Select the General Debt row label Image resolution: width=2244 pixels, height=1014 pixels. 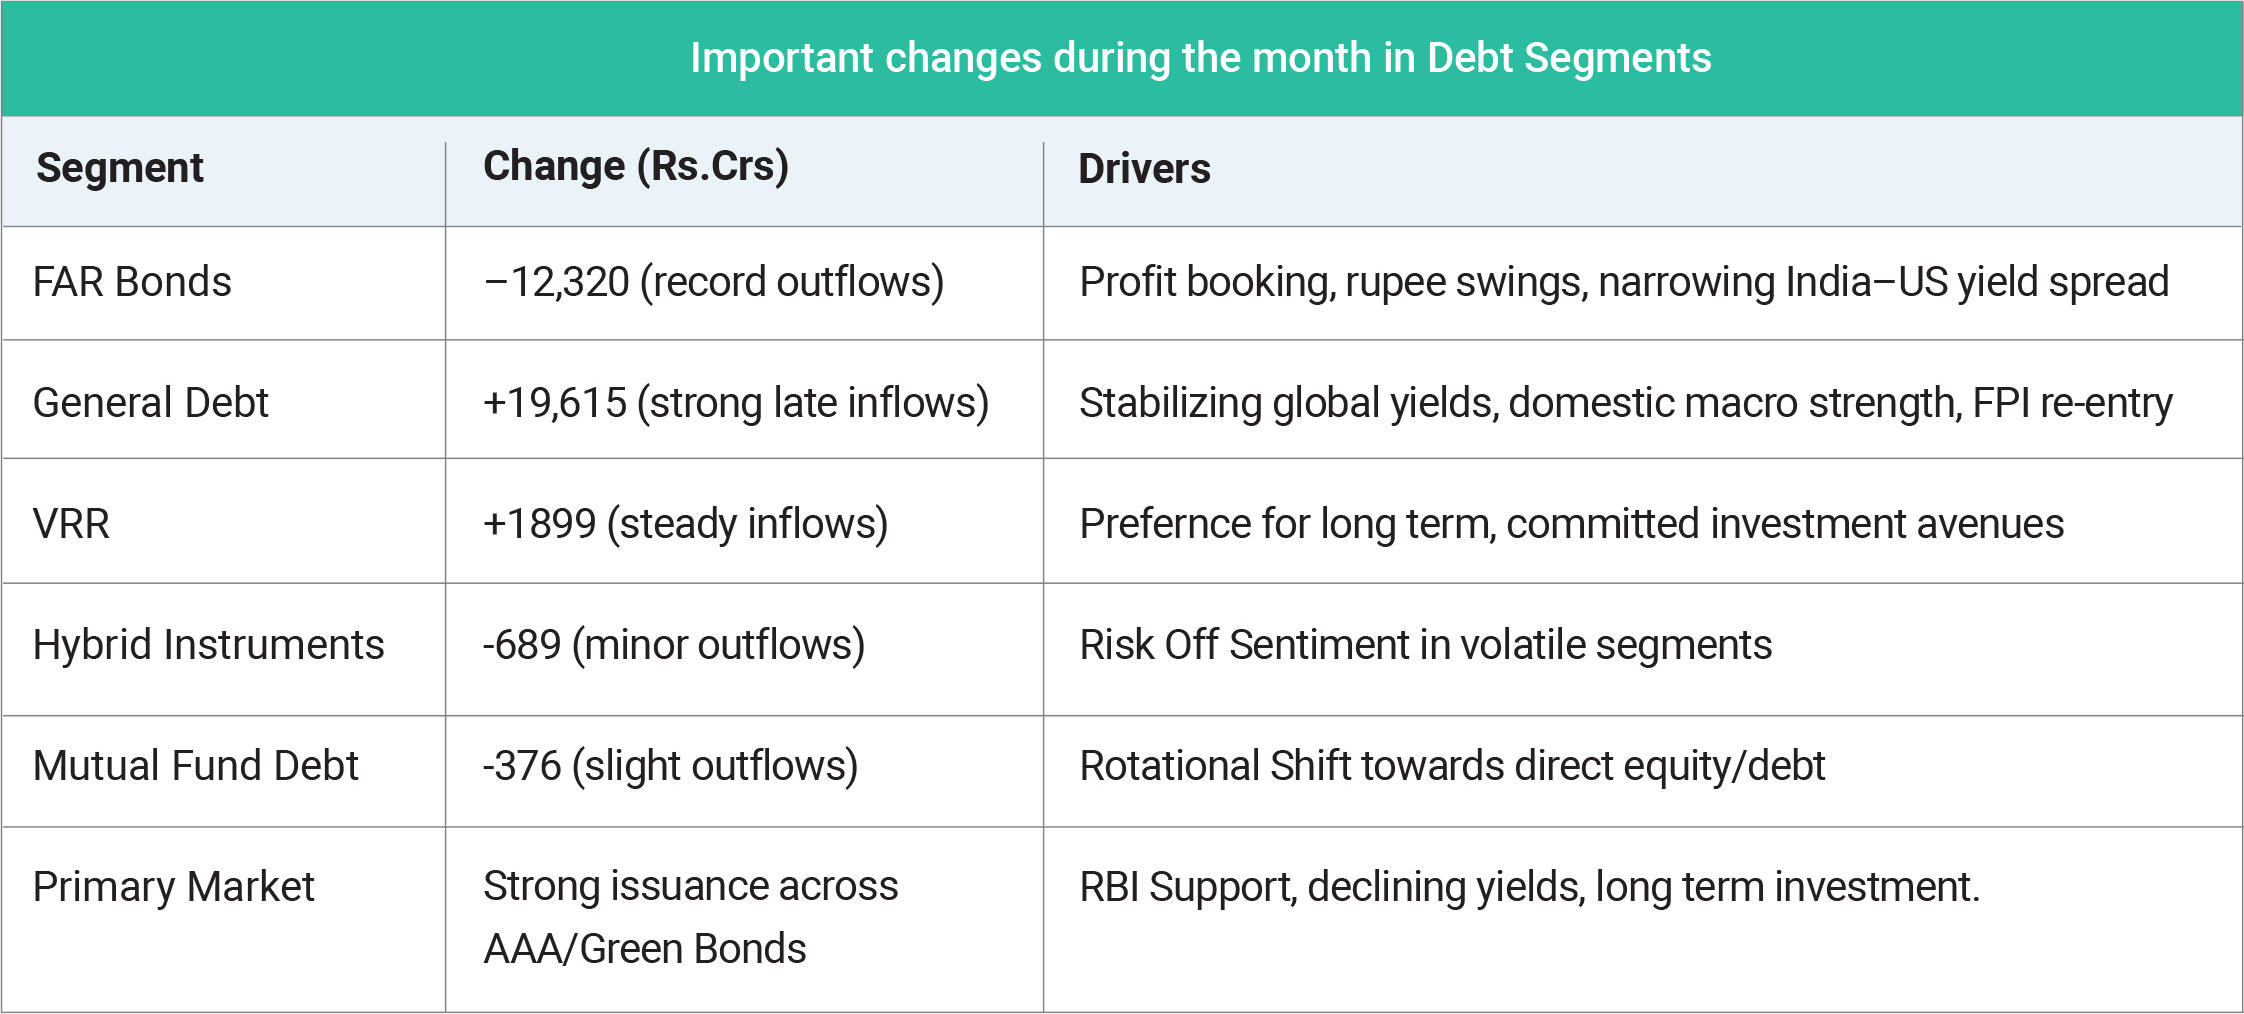coord(151,403)
